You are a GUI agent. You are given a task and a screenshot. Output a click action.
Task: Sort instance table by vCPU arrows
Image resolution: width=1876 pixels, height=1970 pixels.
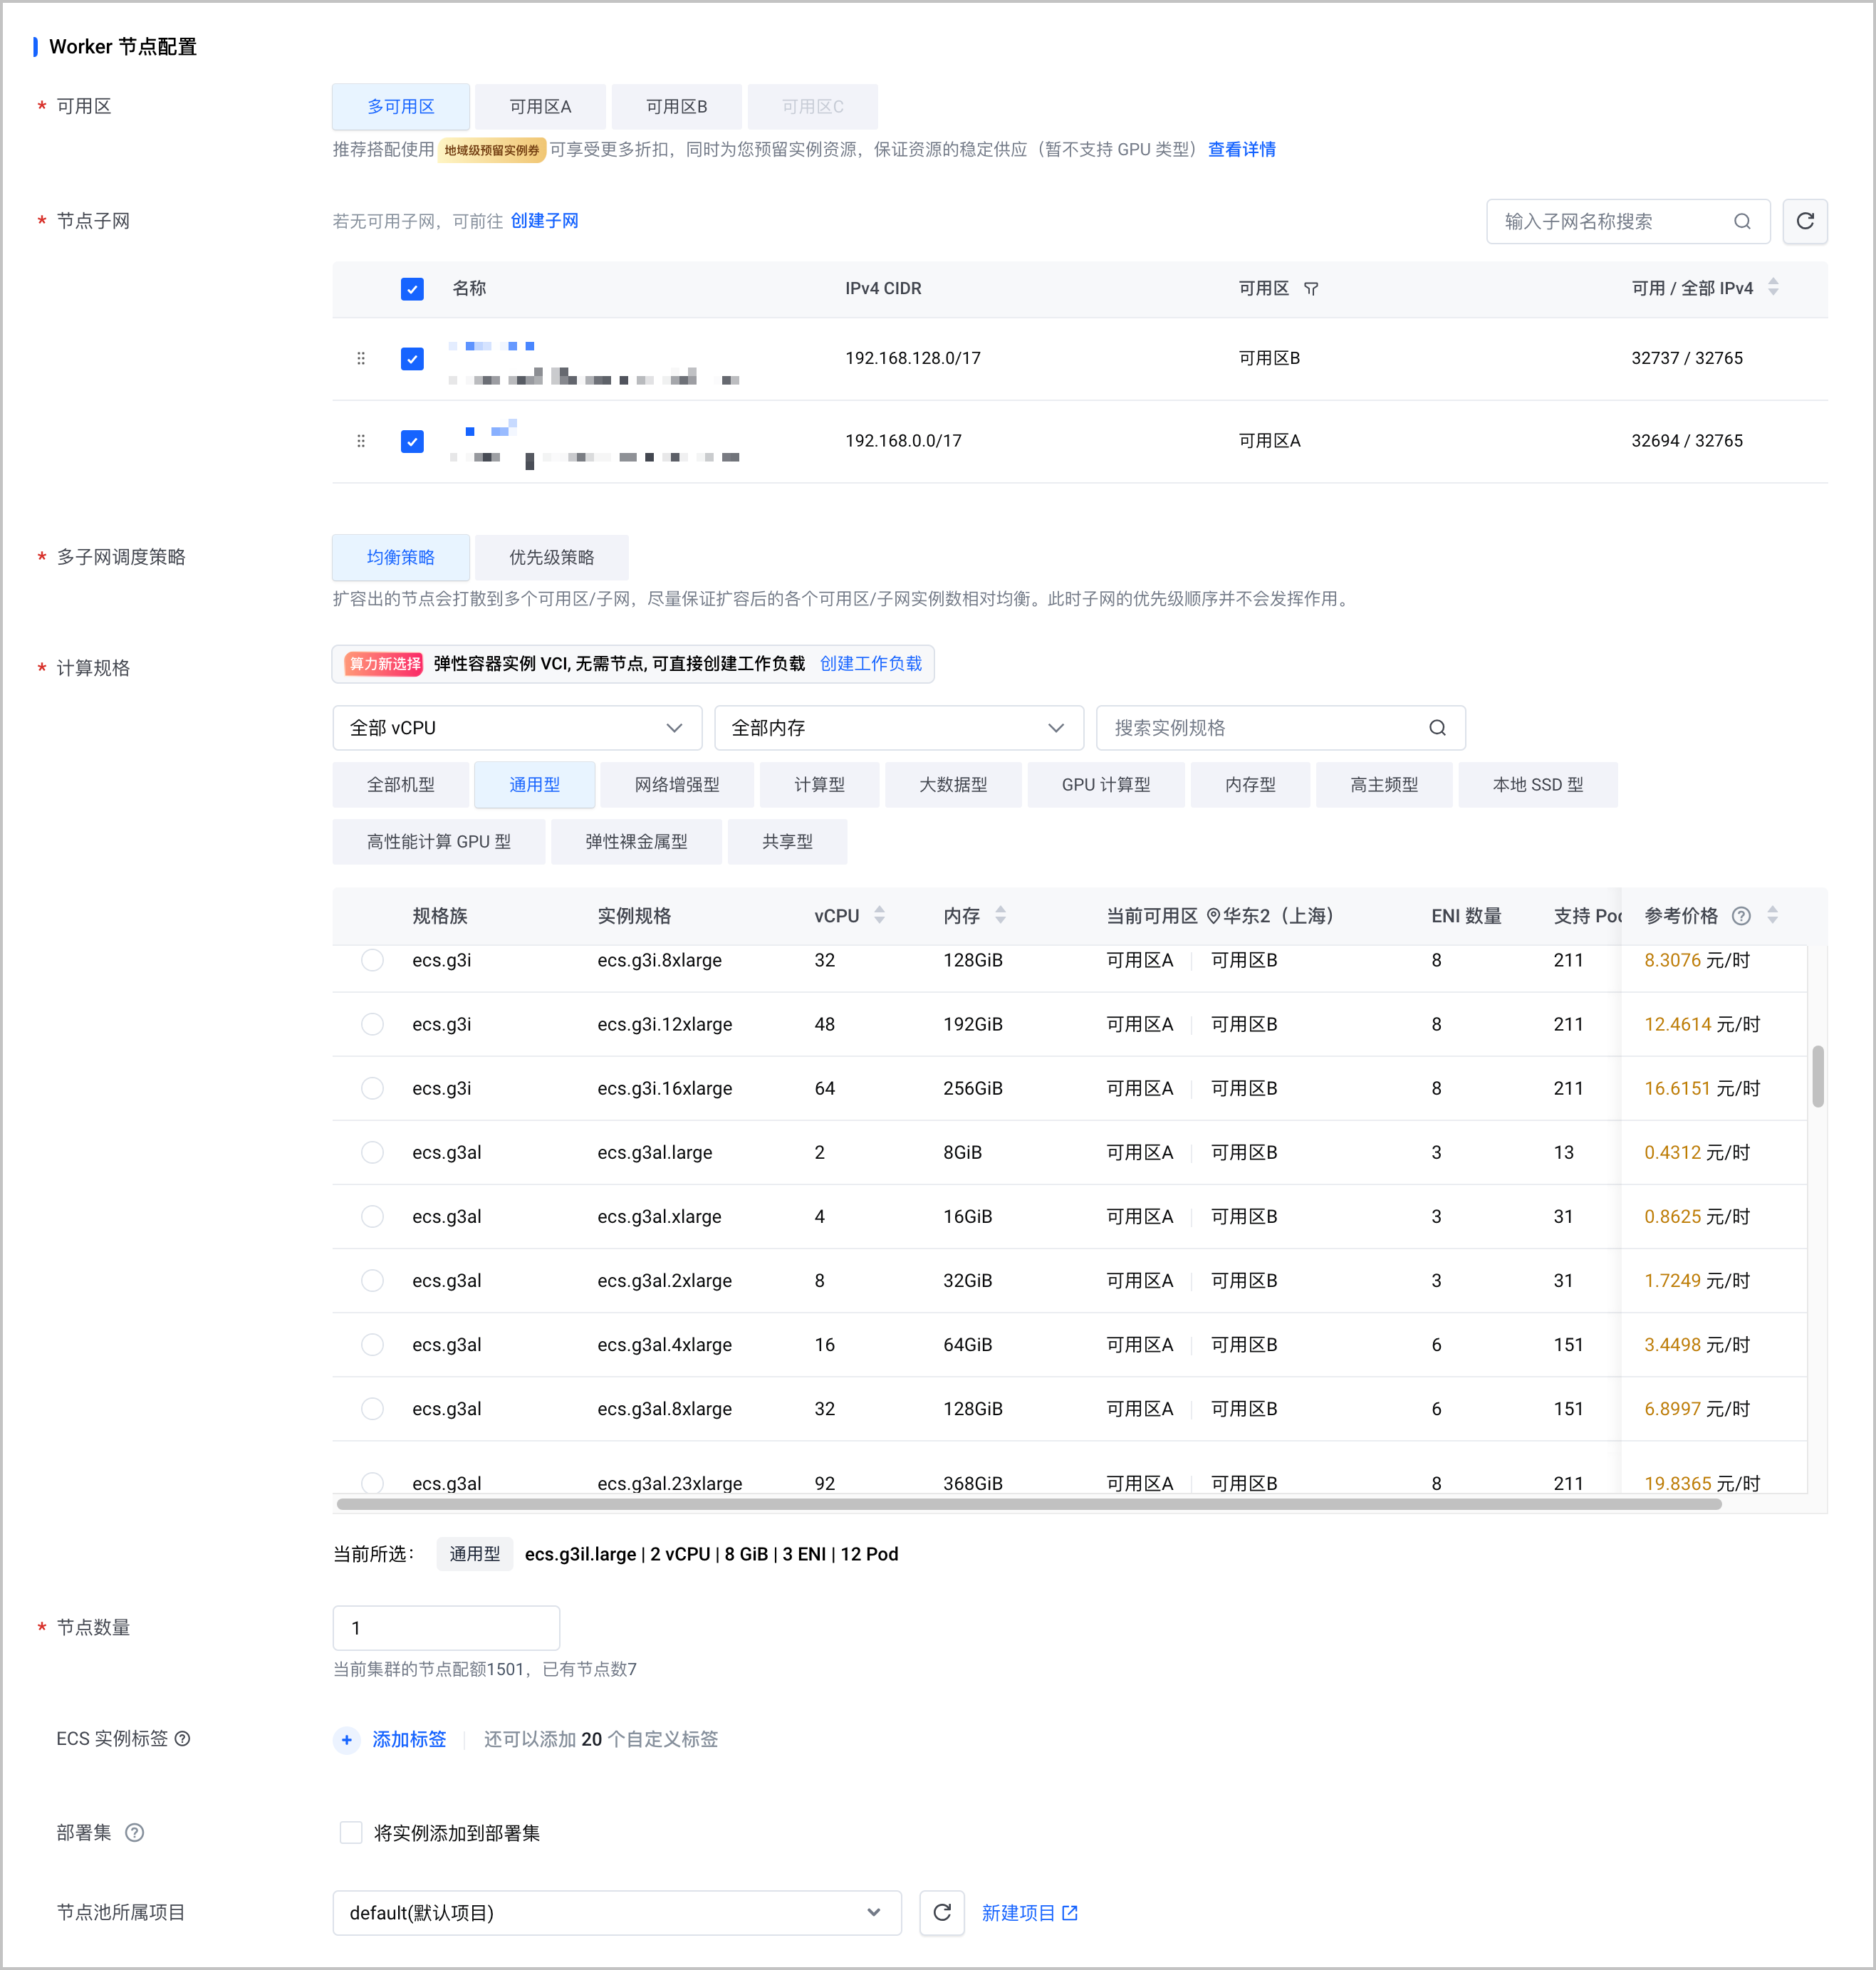pos(879,914)
